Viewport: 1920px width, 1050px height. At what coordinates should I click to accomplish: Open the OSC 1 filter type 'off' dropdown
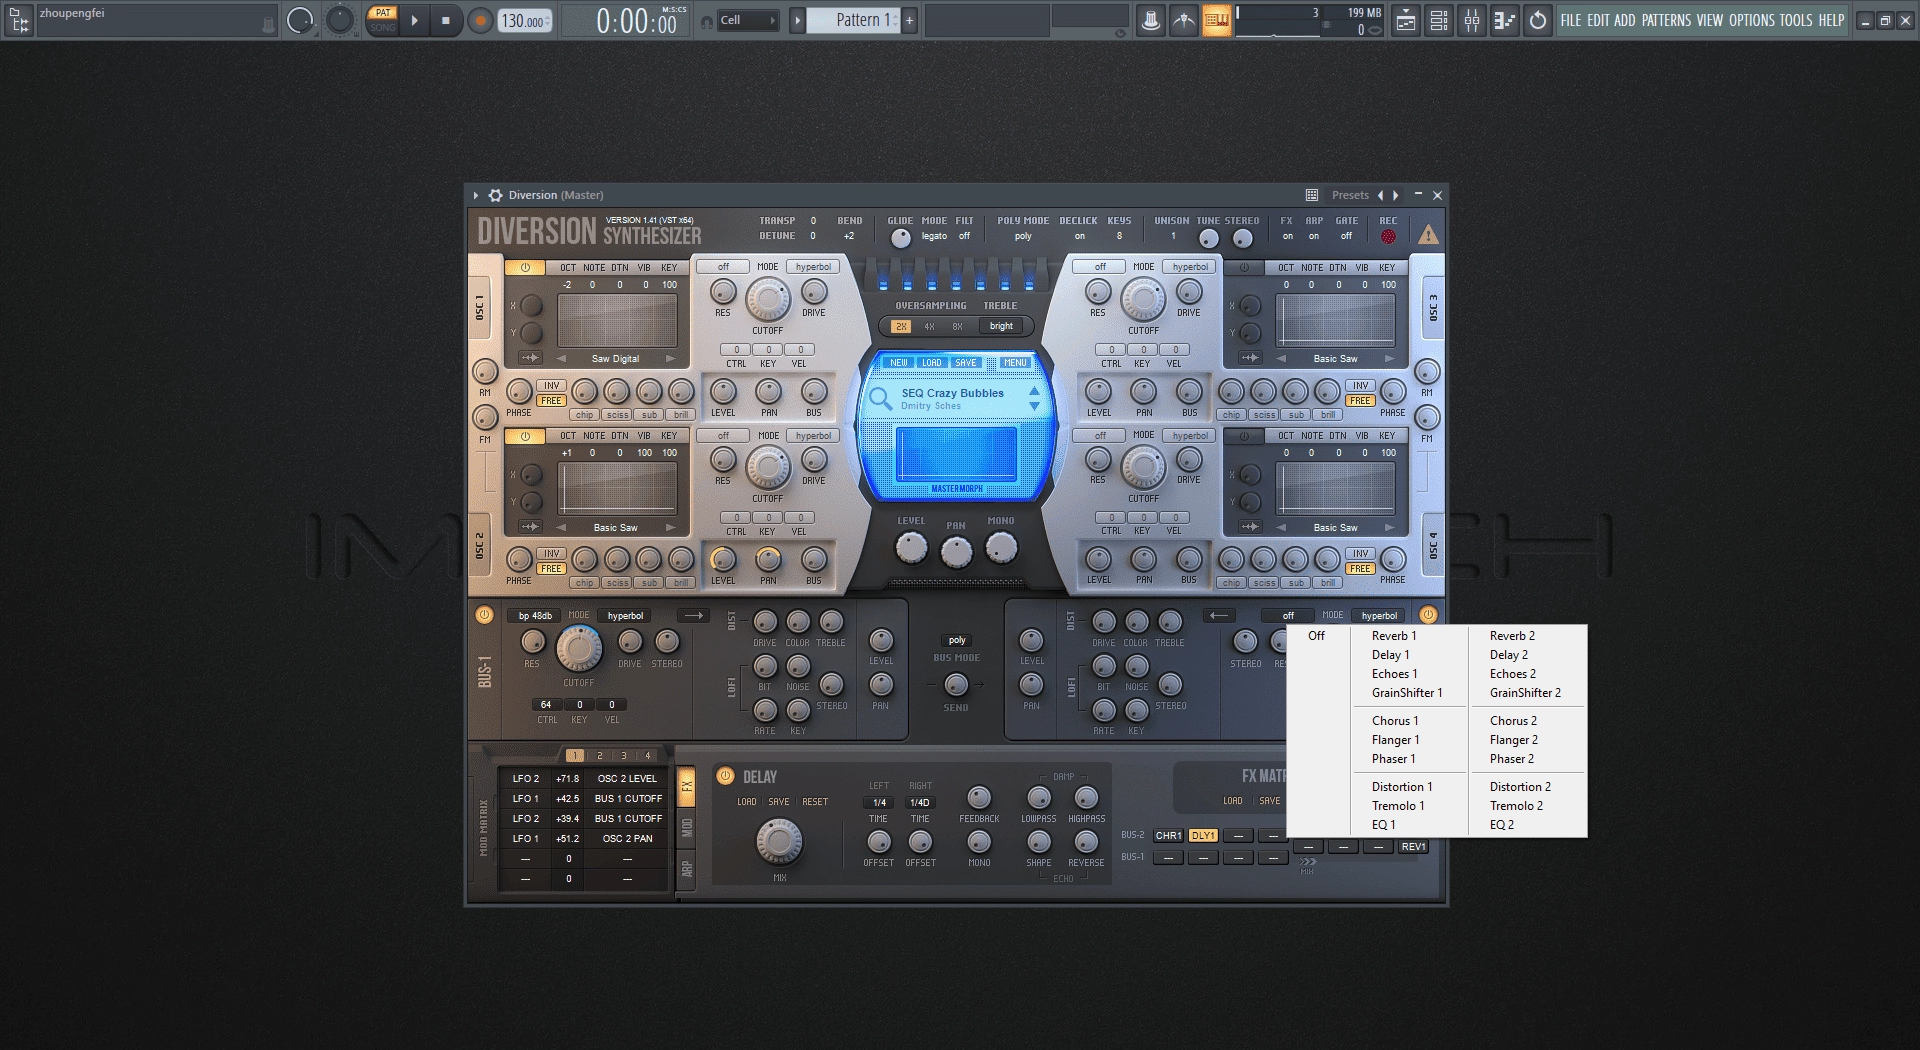point(723,267)
